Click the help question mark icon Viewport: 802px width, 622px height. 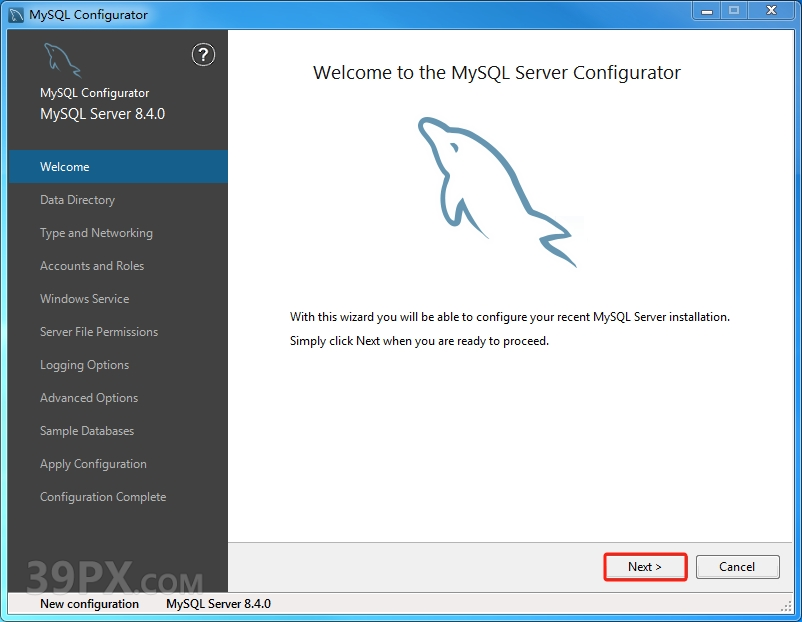203,55
